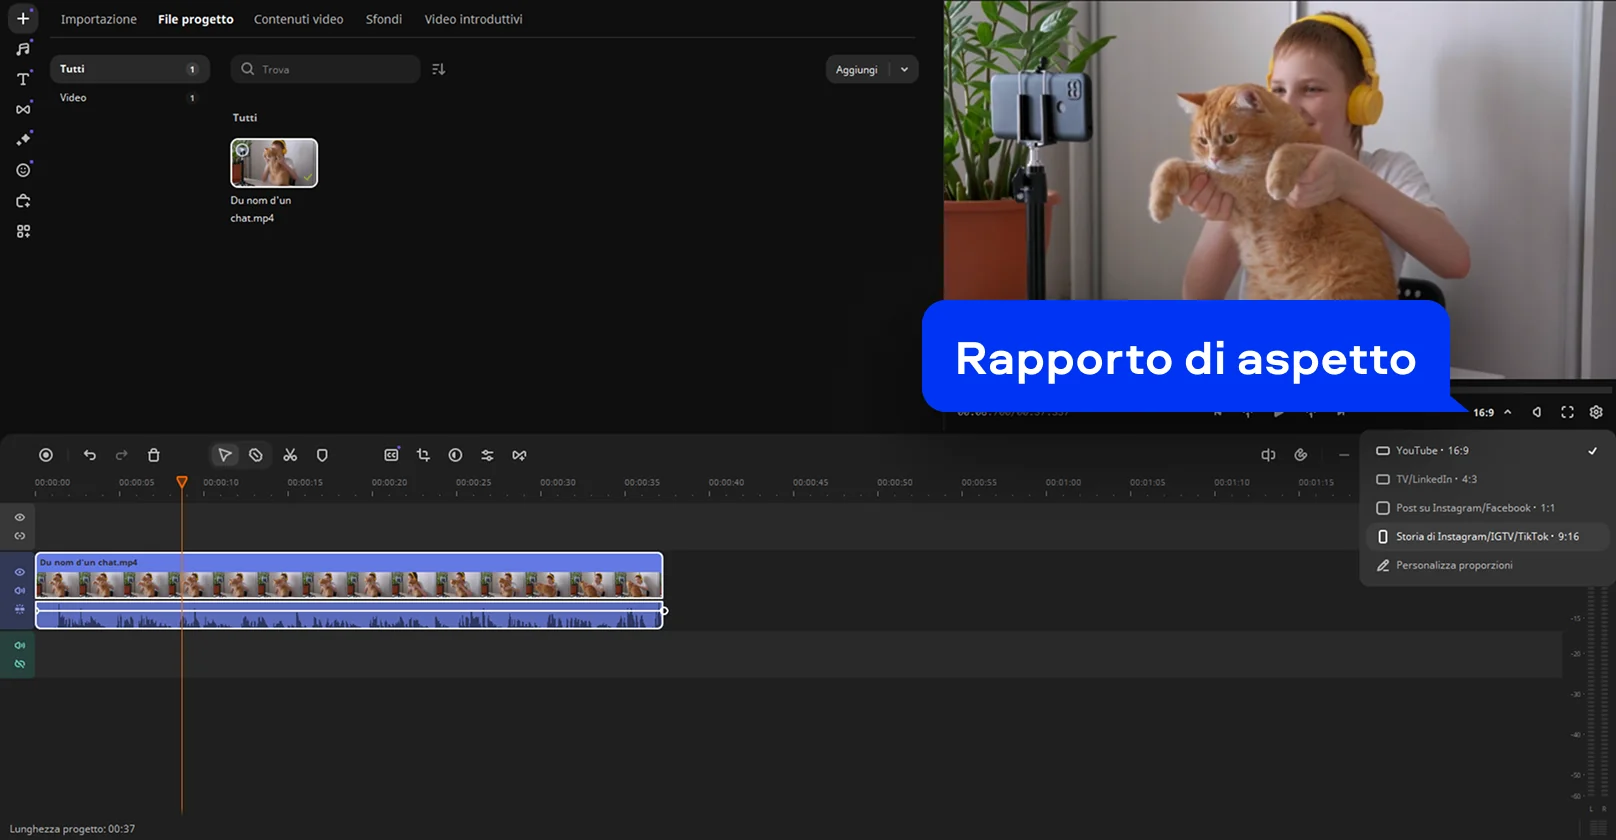Image resolution: width=1616 pixels, height=840 pixels.
Task: Open the audio music library sidebar icon
Action: pyautogui.click(x=23, y=49)
